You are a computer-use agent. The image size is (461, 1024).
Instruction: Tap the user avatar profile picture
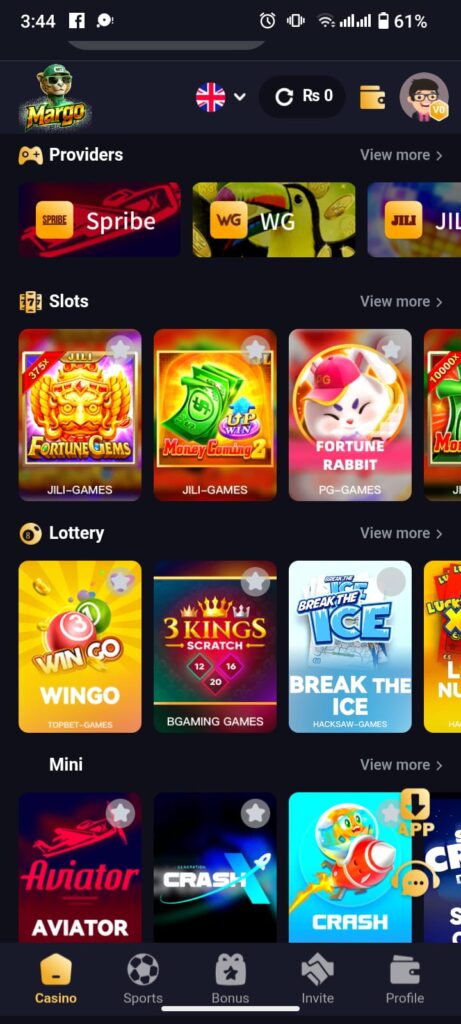[x=424, y=97]
